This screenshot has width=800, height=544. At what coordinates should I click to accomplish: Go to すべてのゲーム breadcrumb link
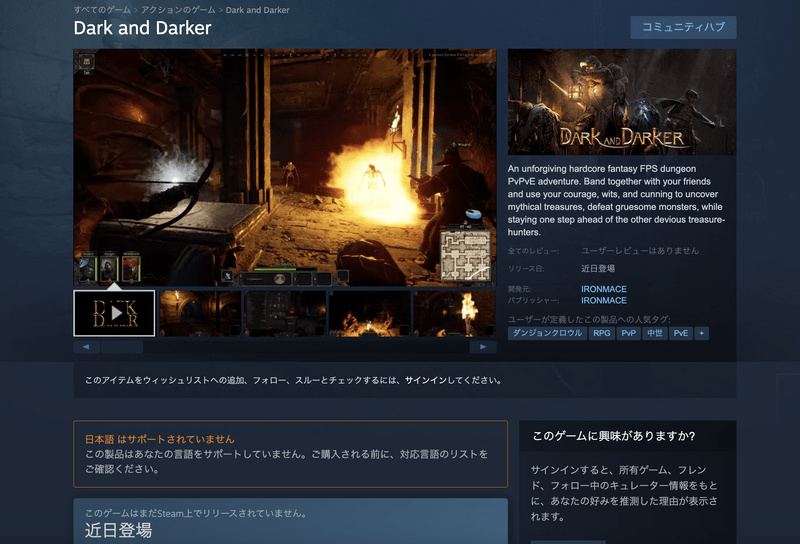[x=102, y=10]
